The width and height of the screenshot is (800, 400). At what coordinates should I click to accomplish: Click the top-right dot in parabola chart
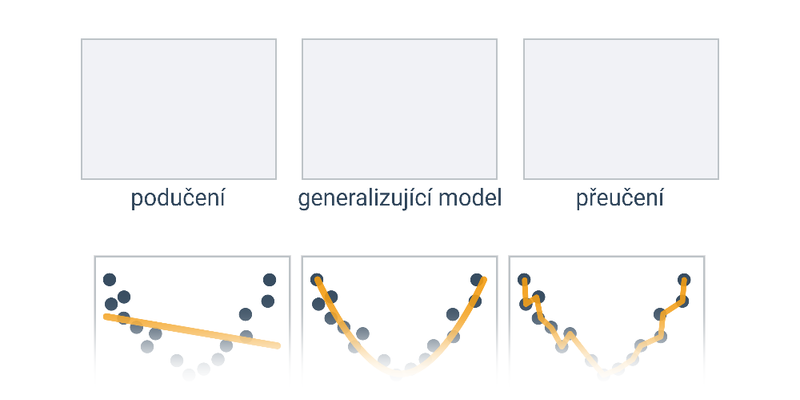tap(477, 280)
